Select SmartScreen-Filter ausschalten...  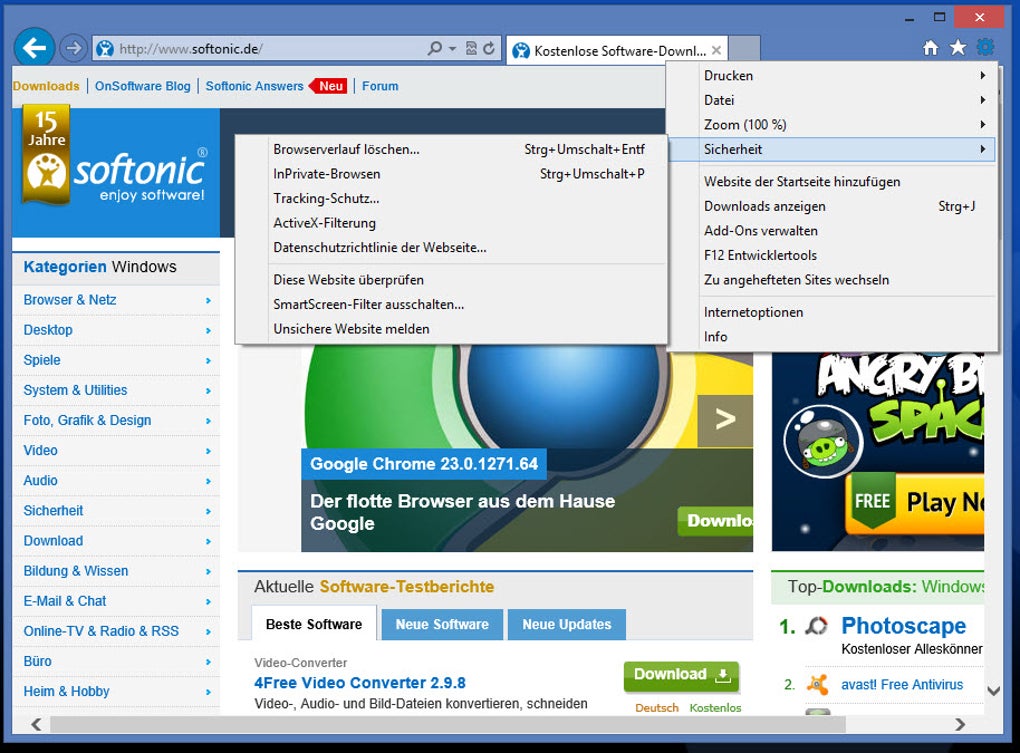pos(451,304)
